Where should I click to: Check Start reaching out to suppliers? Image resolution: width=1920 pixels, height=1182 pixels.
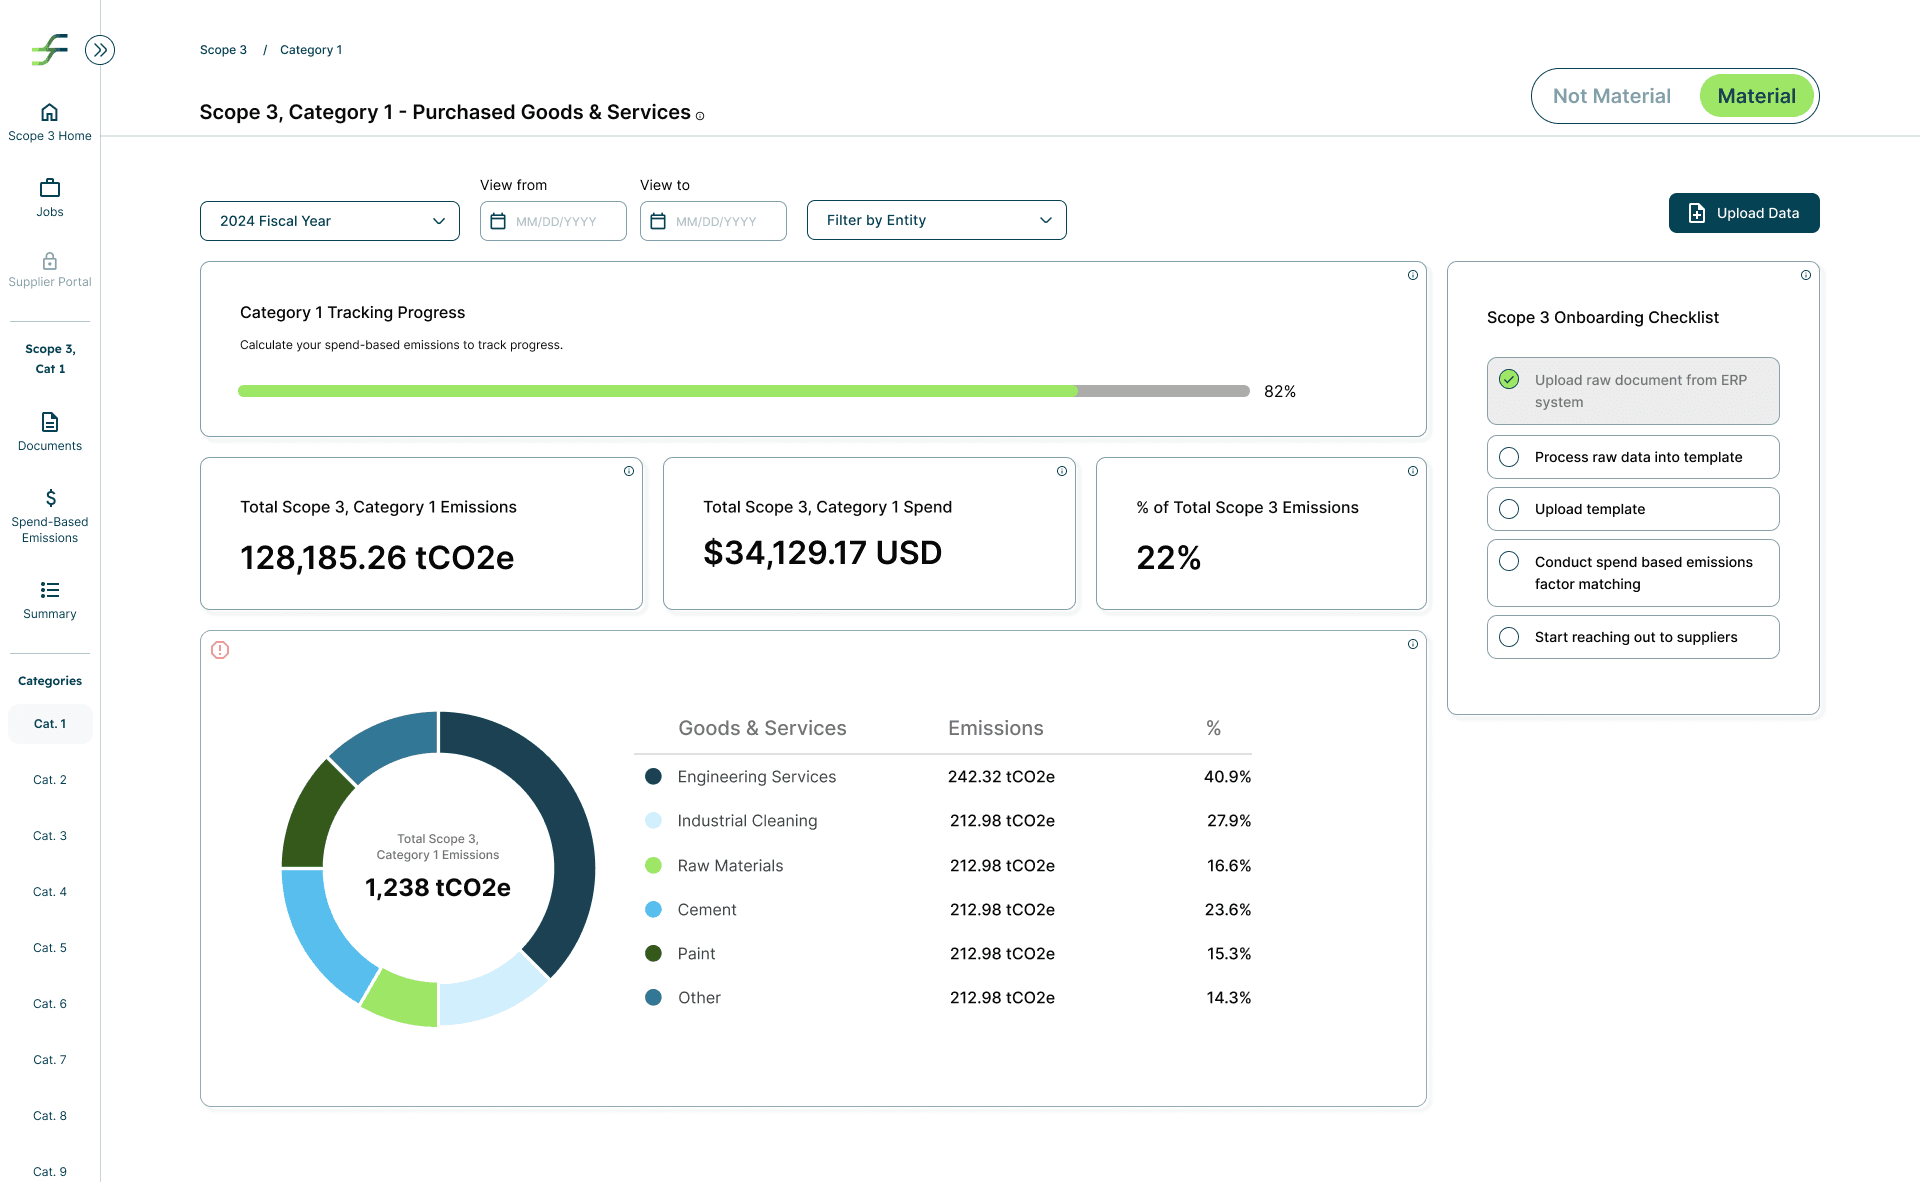(x=1509, y=637)
